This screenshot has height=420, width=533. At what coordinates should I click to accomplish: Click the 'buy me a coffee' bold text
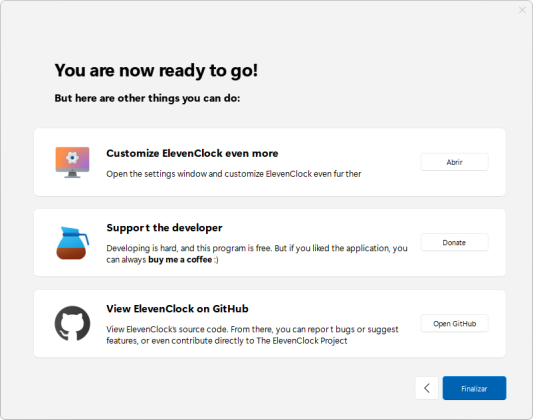[180, 260]
